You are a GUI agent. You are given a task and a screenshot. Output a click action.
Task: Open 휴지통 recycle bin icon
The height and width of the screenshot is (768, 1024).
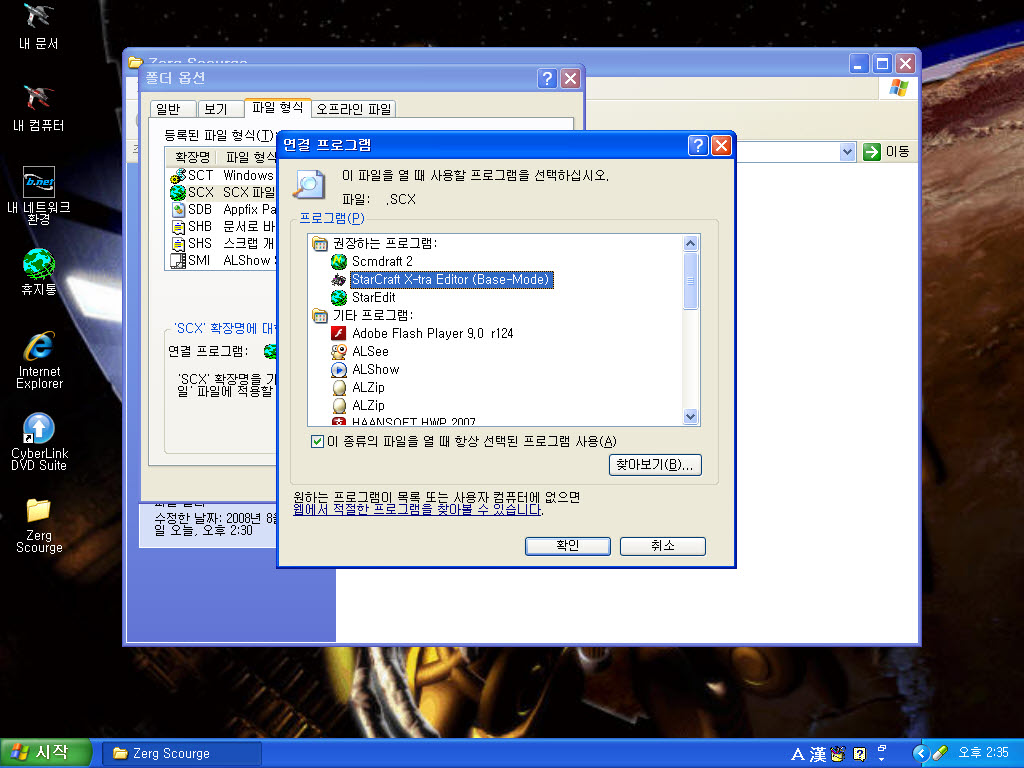pyautogui.click(x=39, y=272)
